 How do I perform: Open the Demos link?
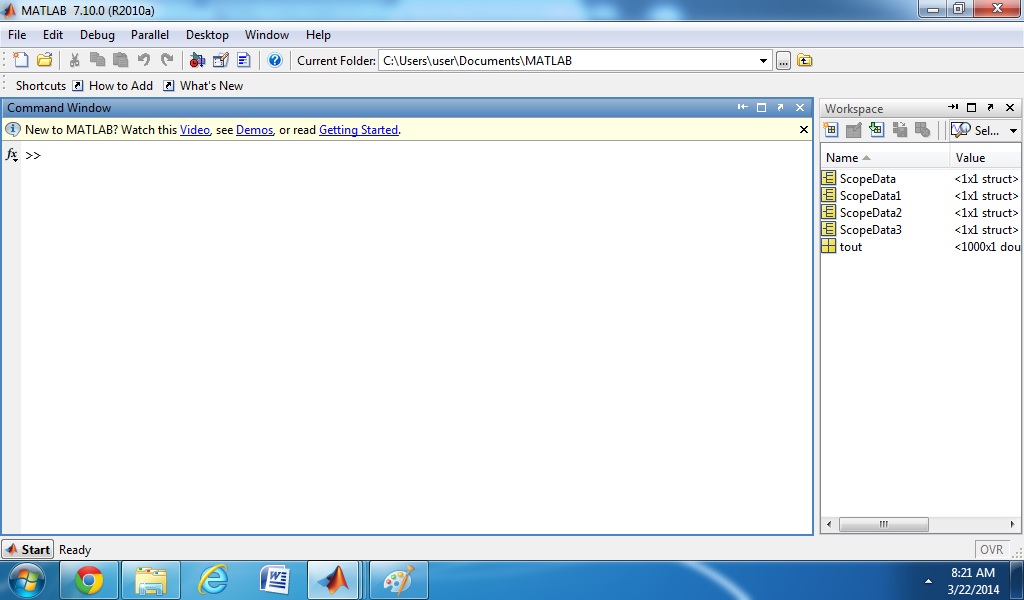(254, 130)
